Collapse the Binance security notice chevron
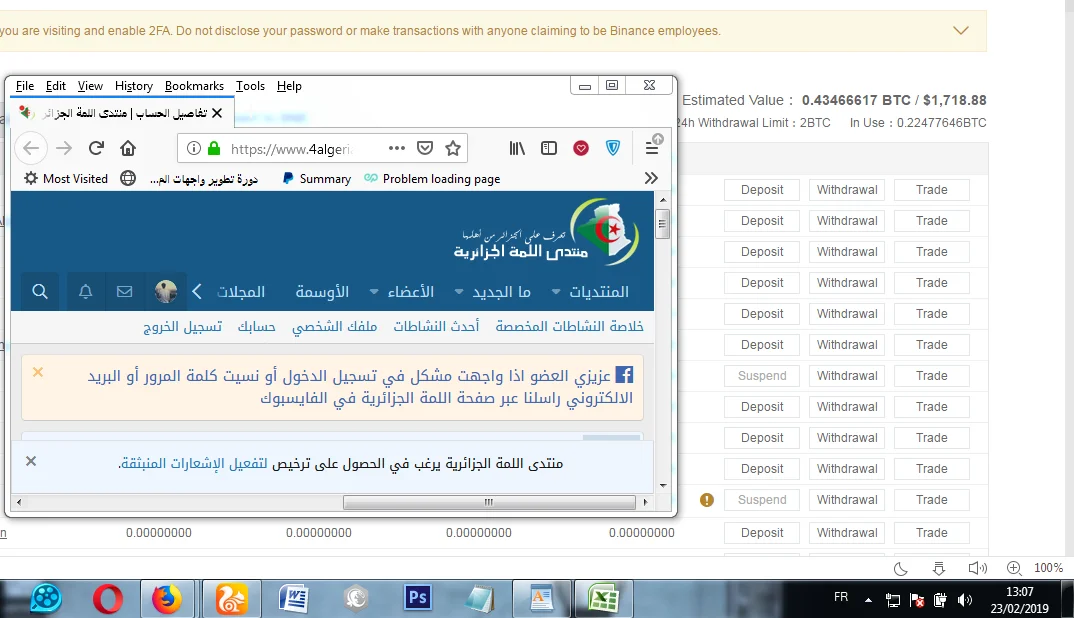1074x618 pixels. pos(961,31)
